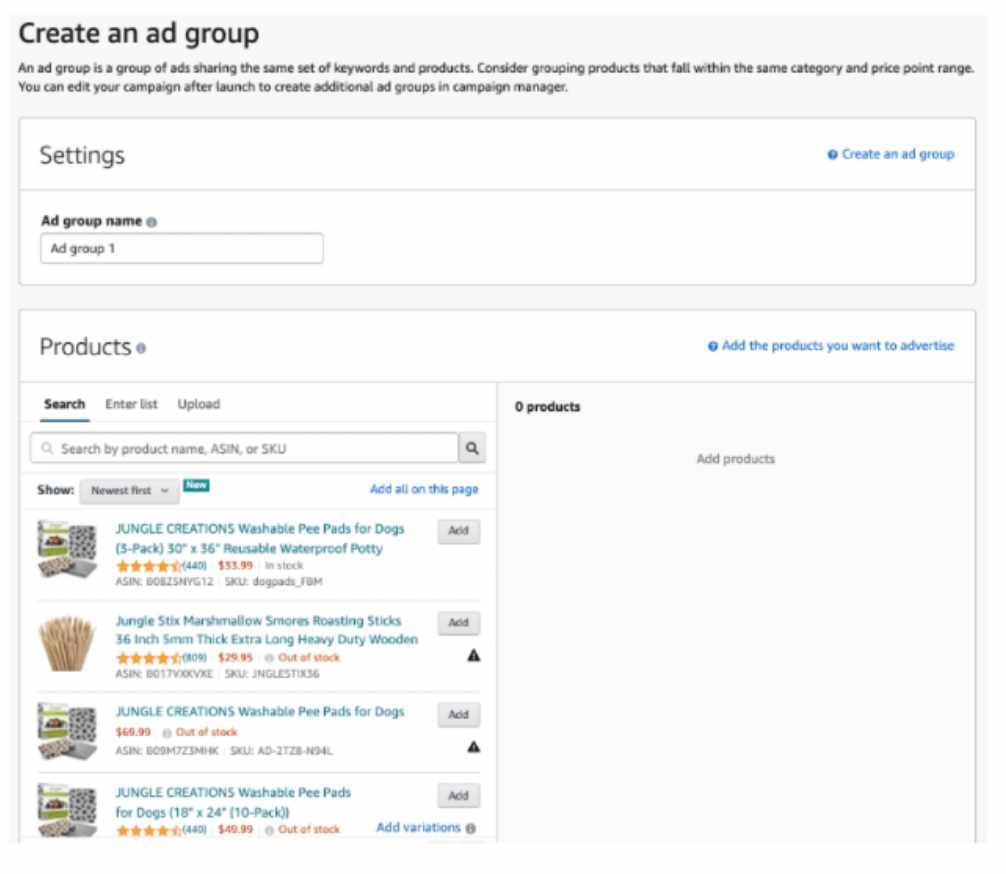Click the "SKU: dogpads_FBM" text

[273, 582]
